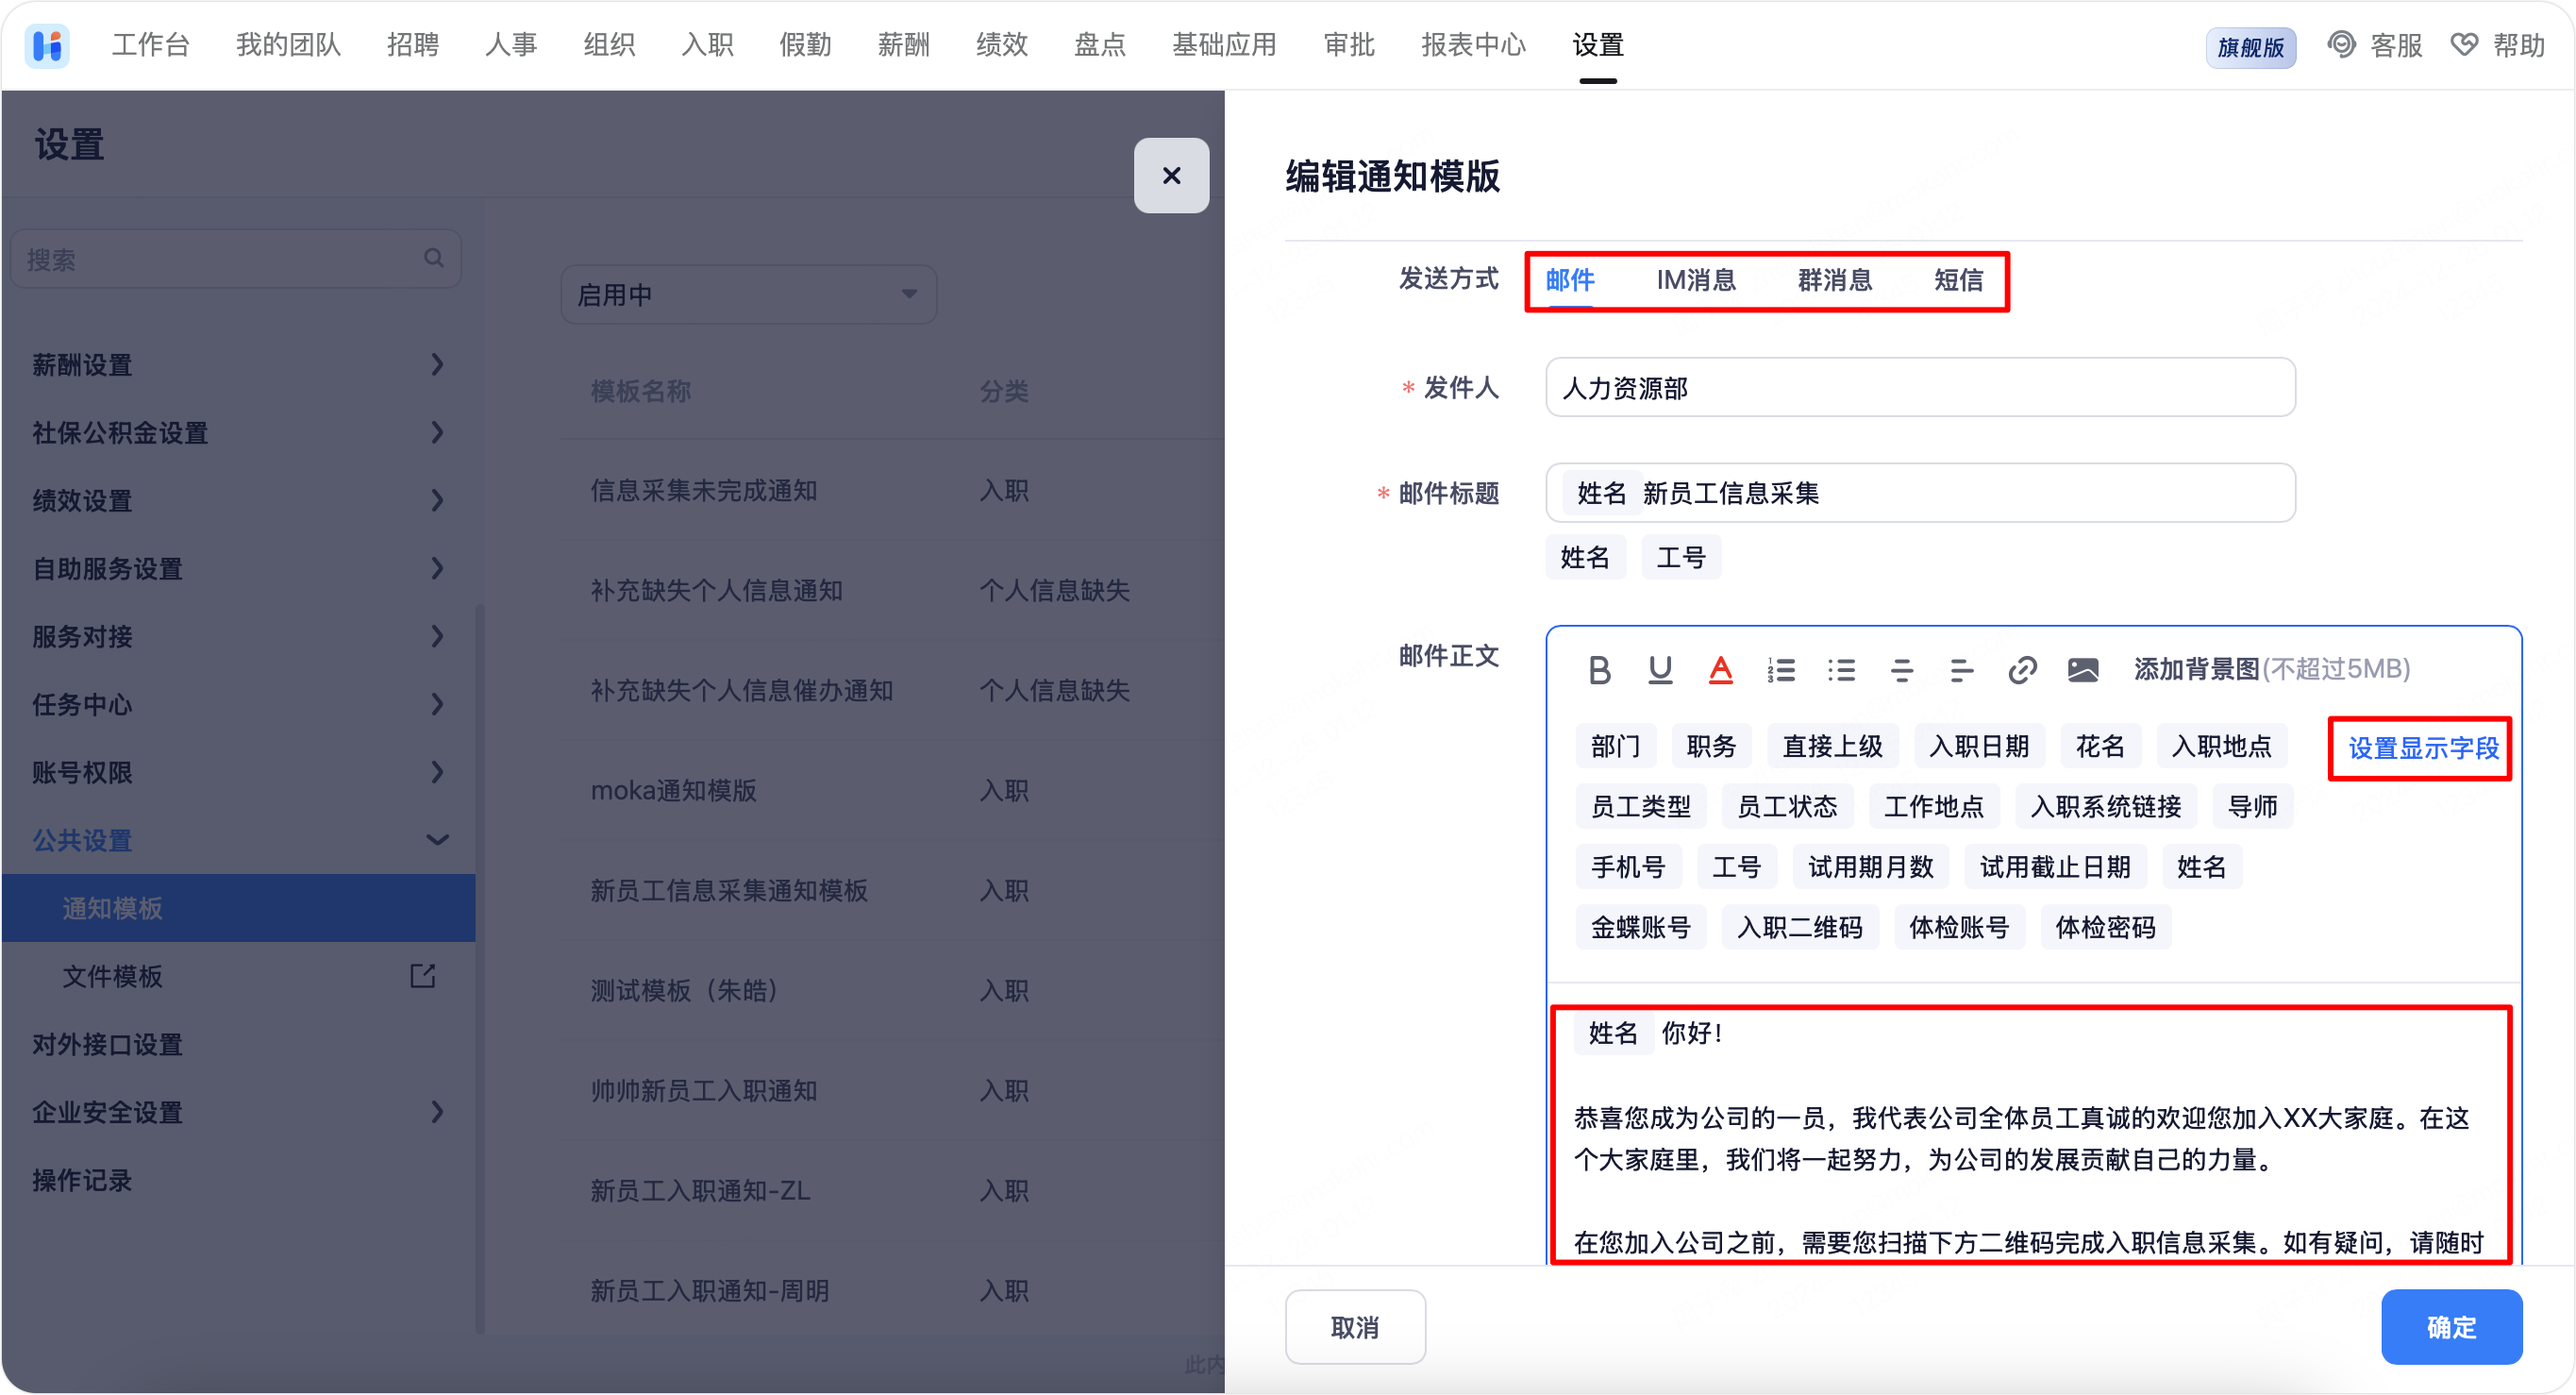Screen dimensions: 2576x1395
Task: Click the search magnifier in settings sidebar
Action: (x=433, y=258)
